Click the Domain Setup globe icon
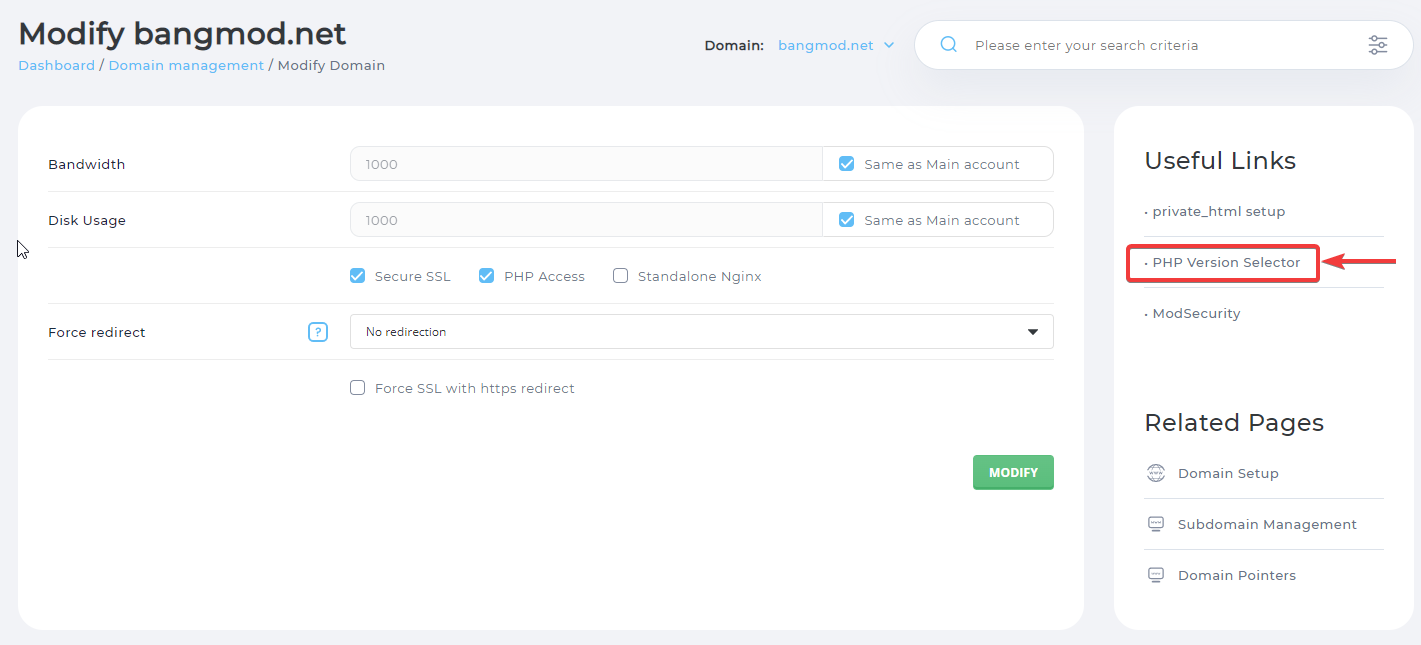 pyautogui.click(x=1156, y=473)
